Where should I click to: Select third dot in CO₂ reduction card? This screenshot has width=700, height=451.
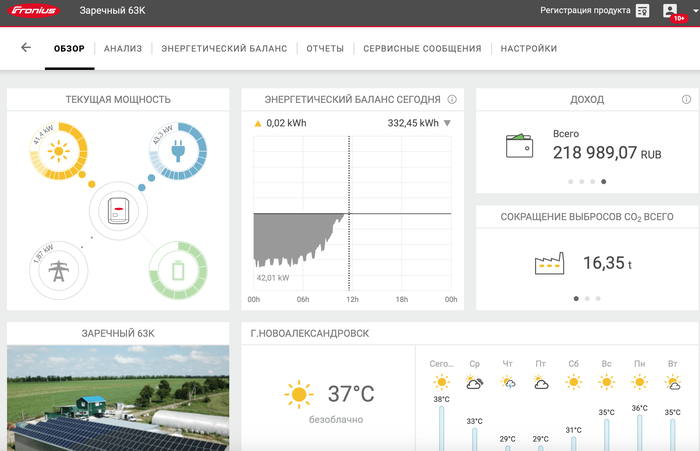point(598,298)
